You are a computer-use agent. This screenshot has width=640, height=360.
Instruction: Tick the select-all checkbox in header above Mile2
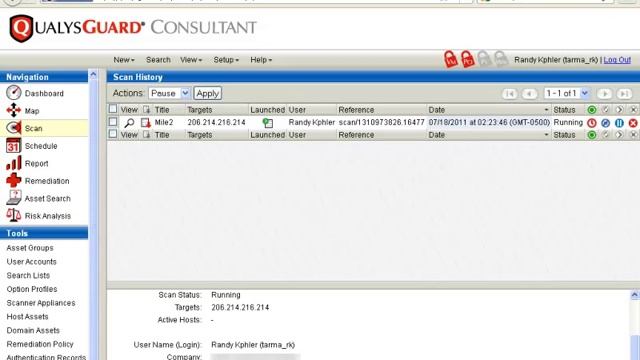tap(113, 109)
